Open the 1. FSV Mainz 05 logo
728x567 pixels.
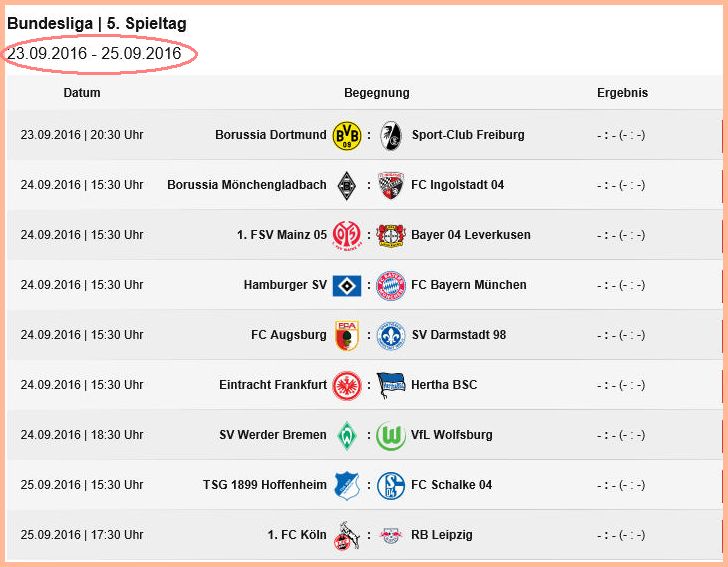347,235
